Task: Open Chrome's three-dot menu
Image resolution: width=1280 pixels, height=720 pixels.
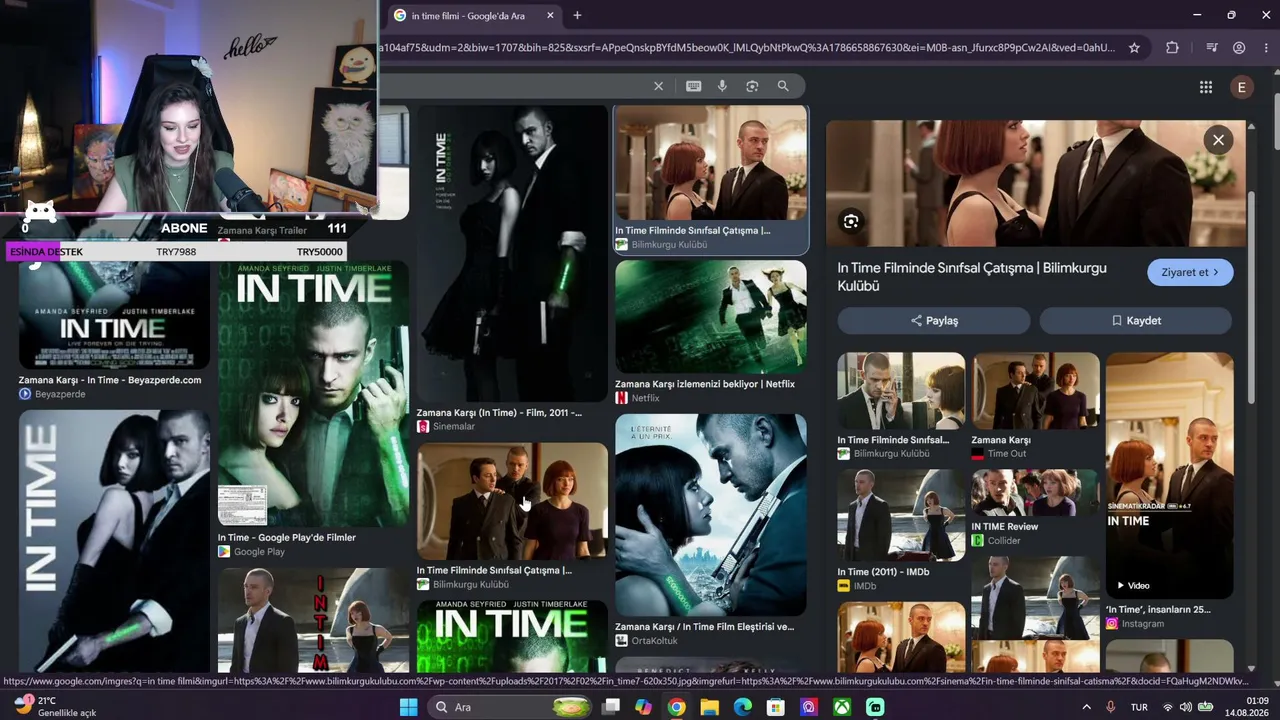Action: [1266, 47]
